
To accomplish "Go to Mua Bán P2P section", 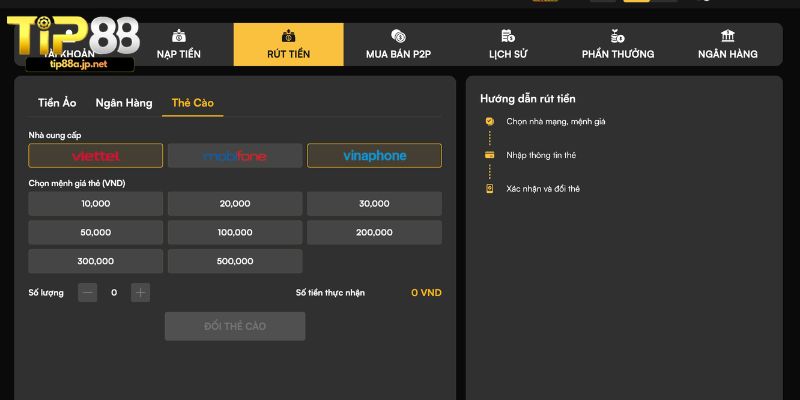I will point(398,44).
